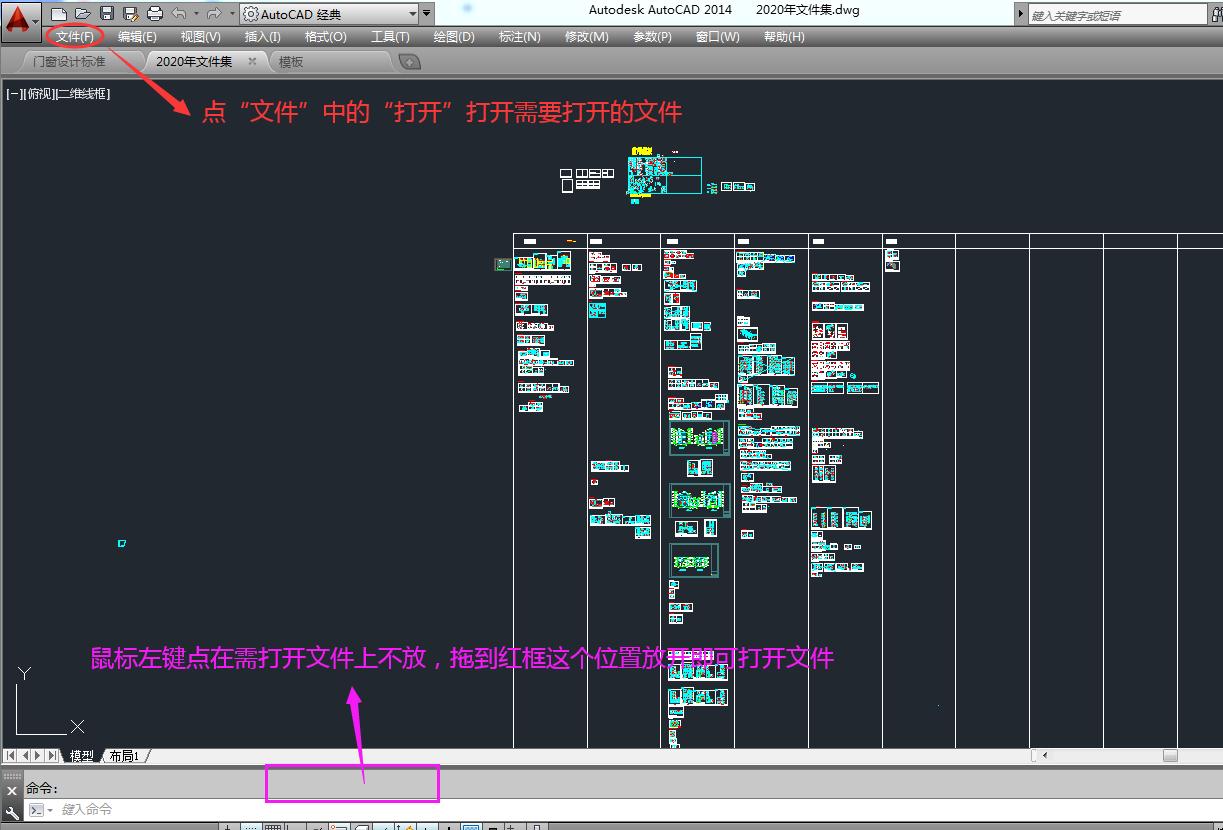Print the drawing using the plot icon
The image size is (1223, 830).
pyautogui.click(x=155, y=14)
